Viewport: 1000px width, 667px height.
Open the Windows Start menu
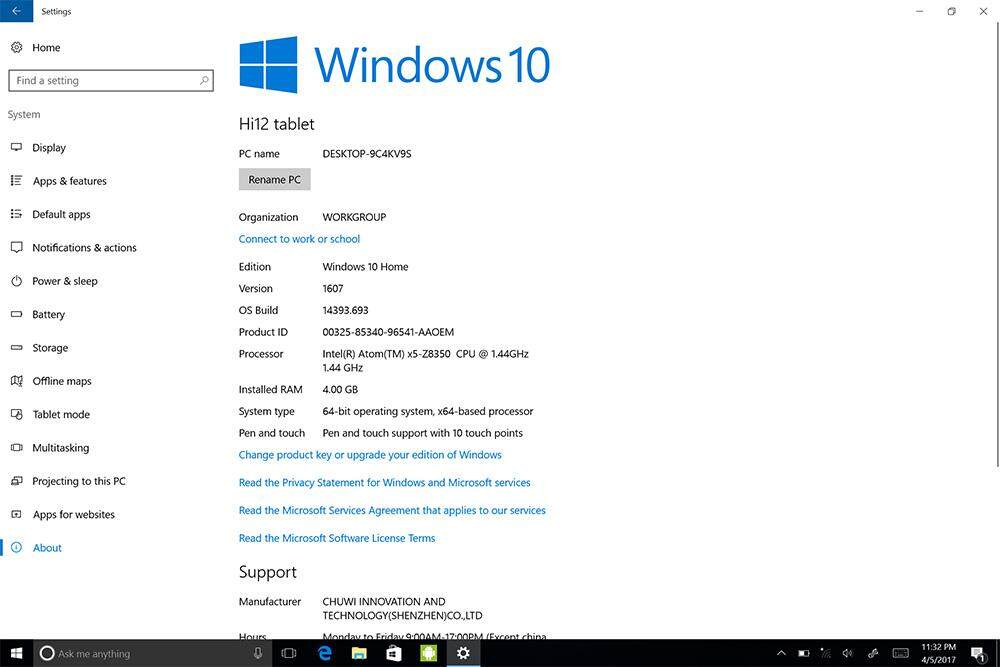click(x=16, y=653)
